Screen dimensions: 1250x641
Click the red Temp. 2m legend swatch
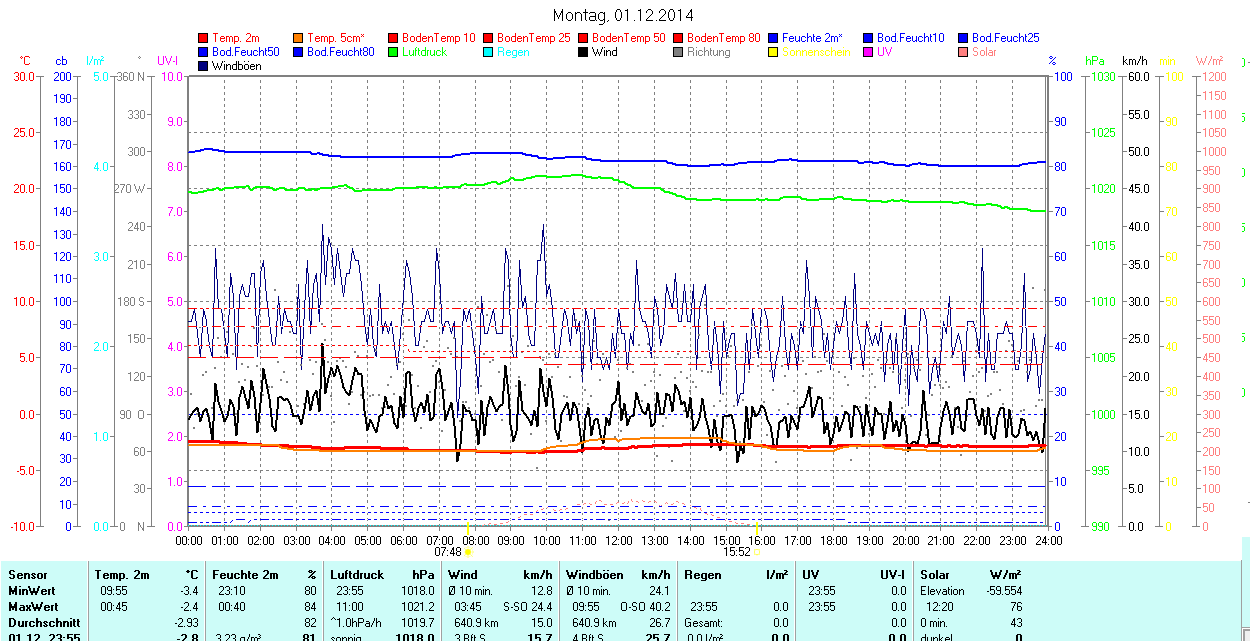(204, 38)
